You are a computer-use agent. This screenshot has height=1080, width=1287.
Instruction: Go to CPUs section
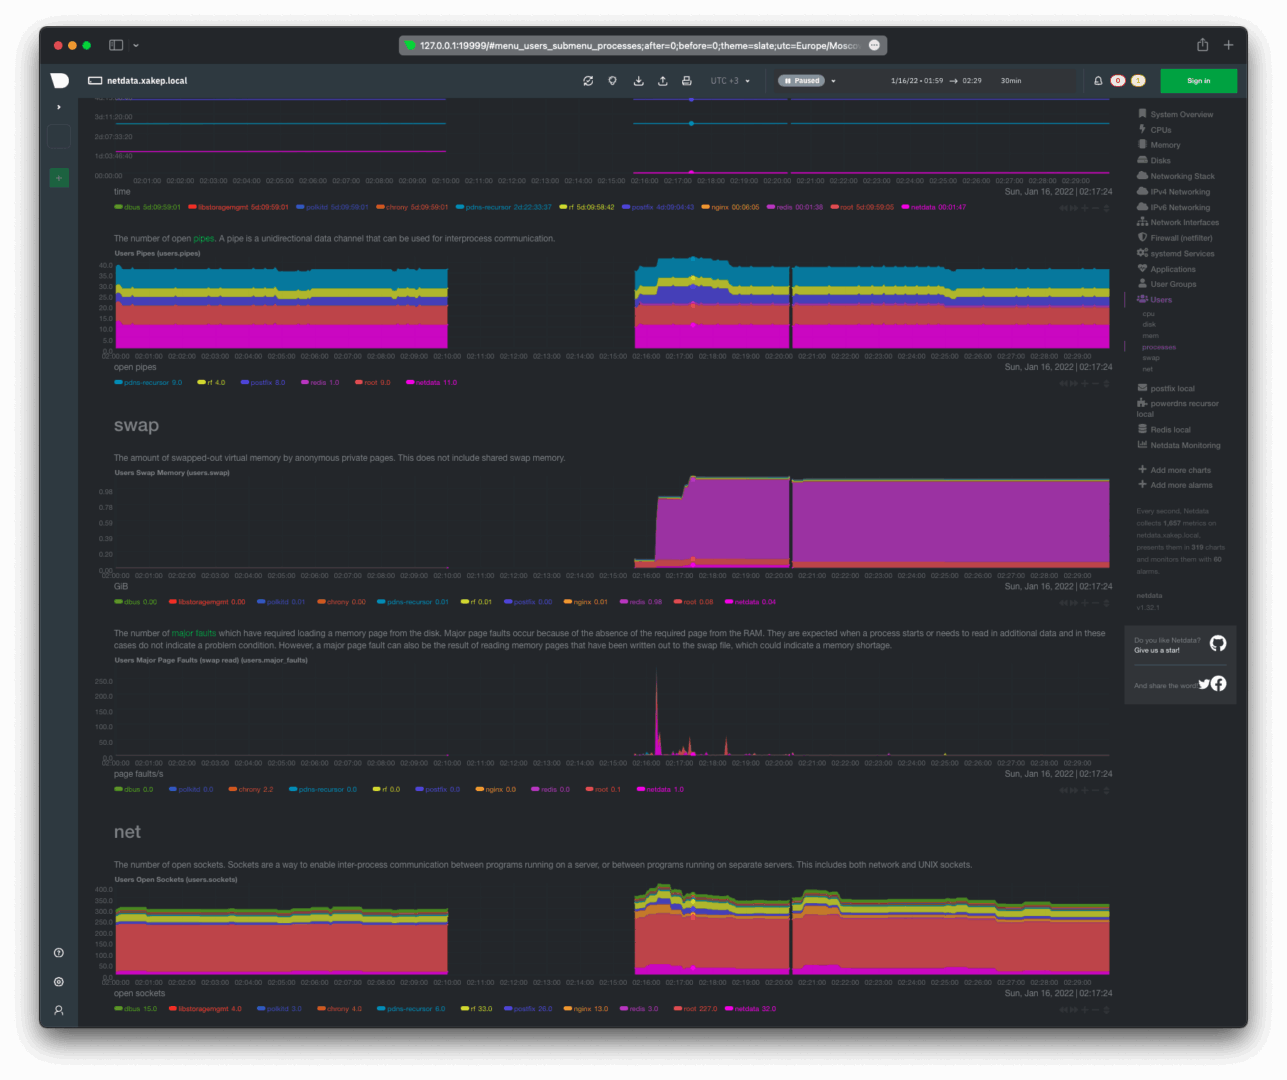pos(1154,130)
